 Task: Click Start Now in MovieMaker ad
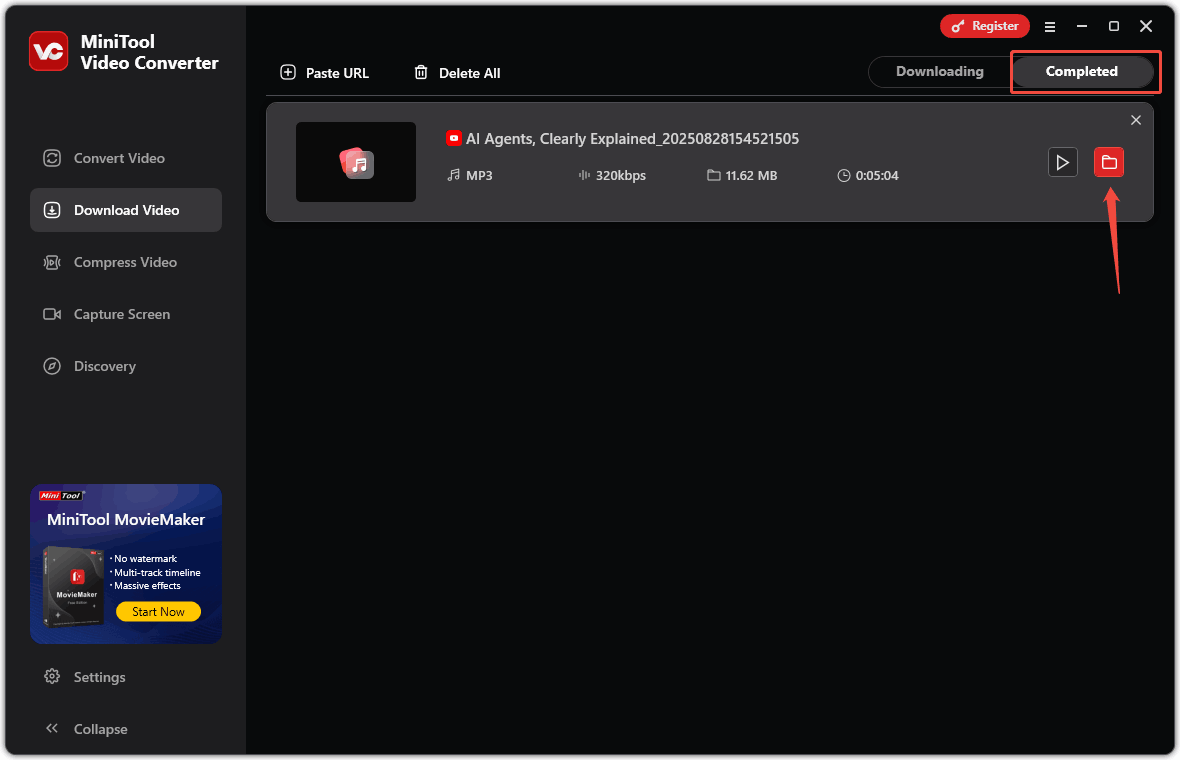point(158,612)
